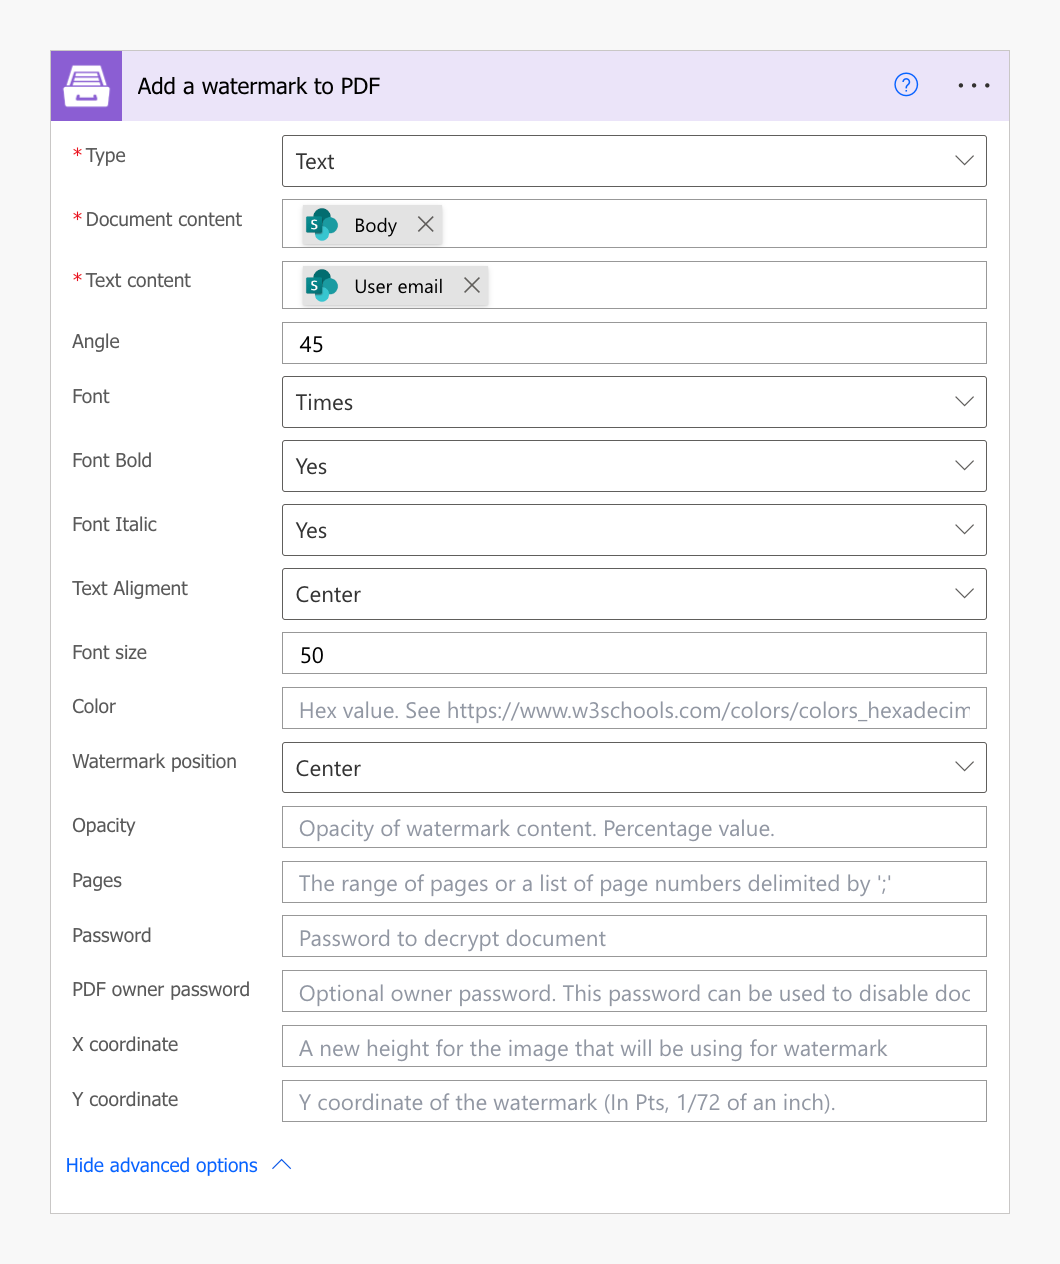
Task: Open the Watermark position dropdown
Action: coord(963,767)
